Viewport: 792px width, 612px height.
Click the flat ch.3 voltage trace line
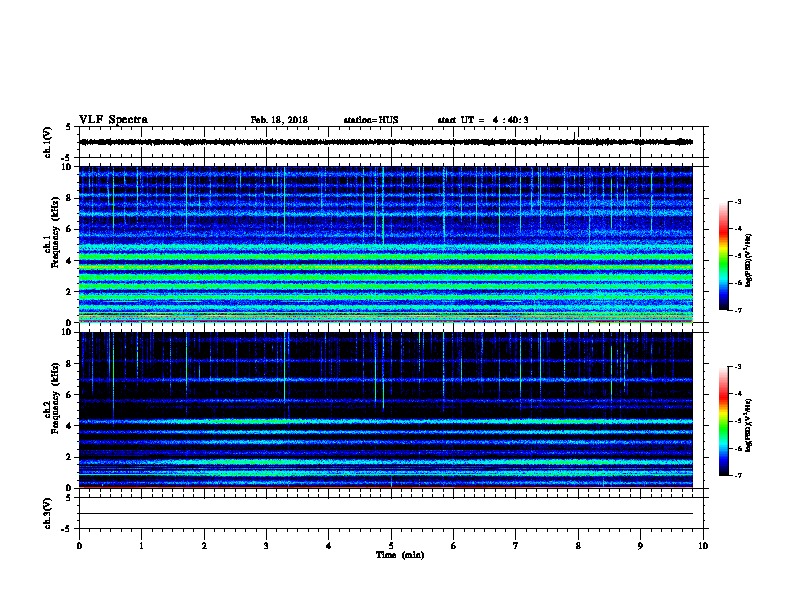(x=386, y=514)
